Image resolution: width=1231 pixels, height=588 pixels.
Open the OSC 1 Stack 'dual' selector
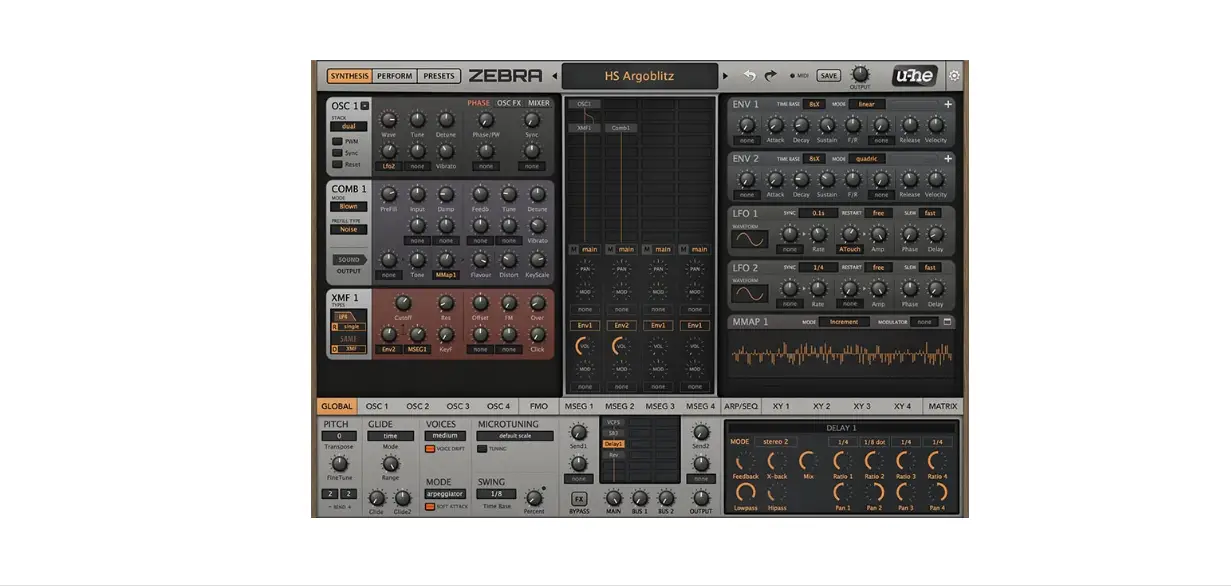[x=348, y=127]
